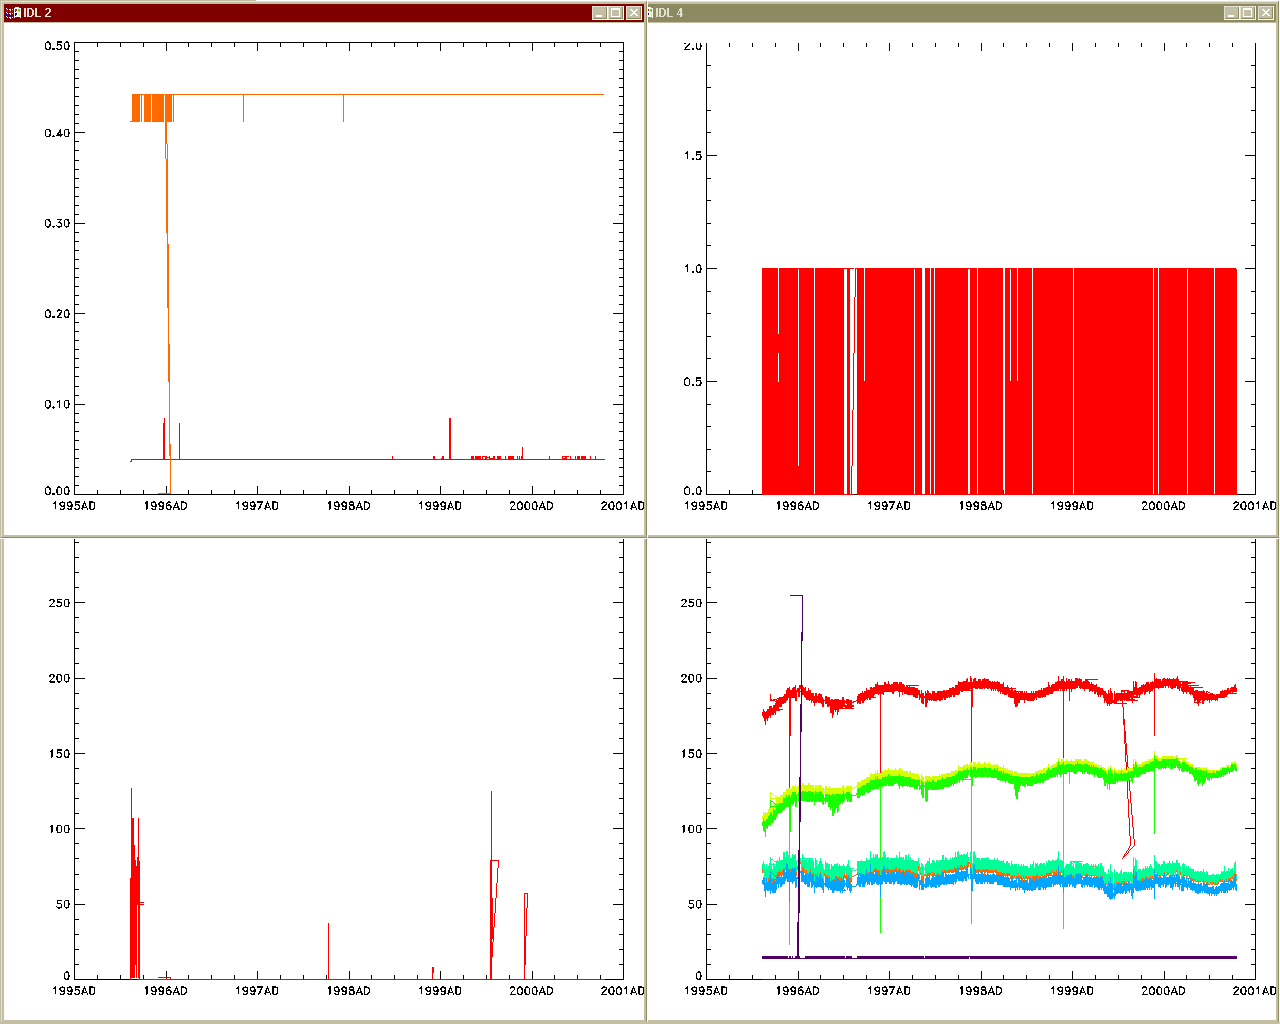Maximize the IDL 4 window
This screenshot has width=1280, height=1024.
pyautogui.click(x=1247, y=13)
